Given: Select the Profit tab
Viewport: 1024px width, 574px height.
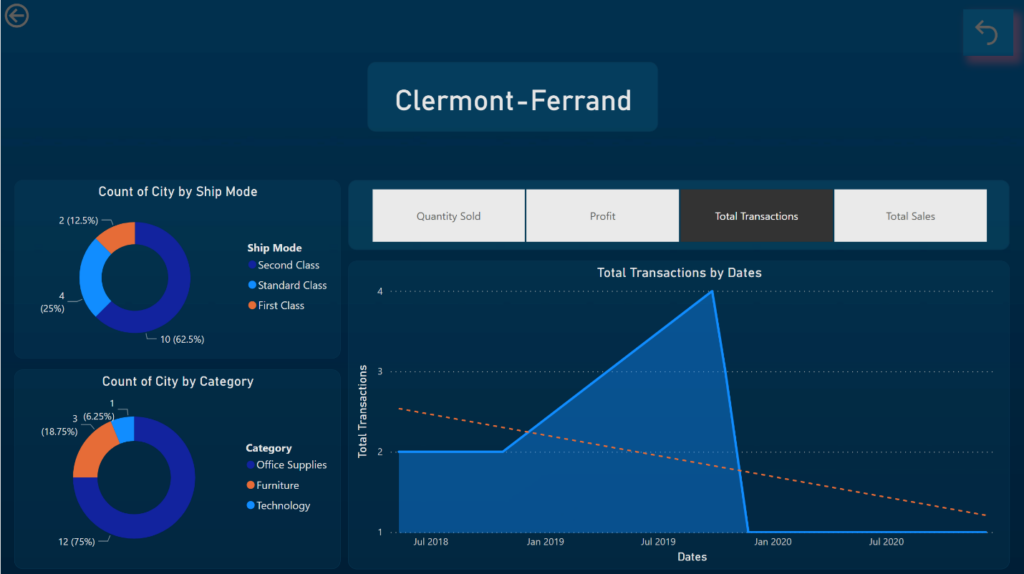Looking at the screenshot, I should click(x=602, y=216).
